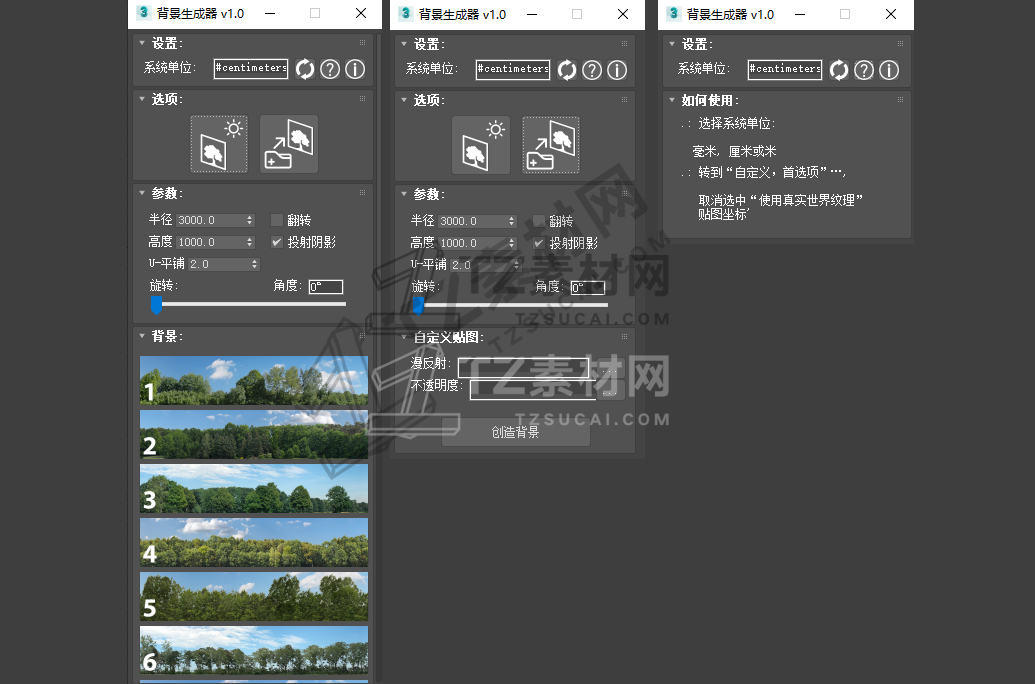Click 3ds Max app icon in middle title bar
This screenshot has height=684, width=1035.
pyautogui.click(x=406, y=13)
